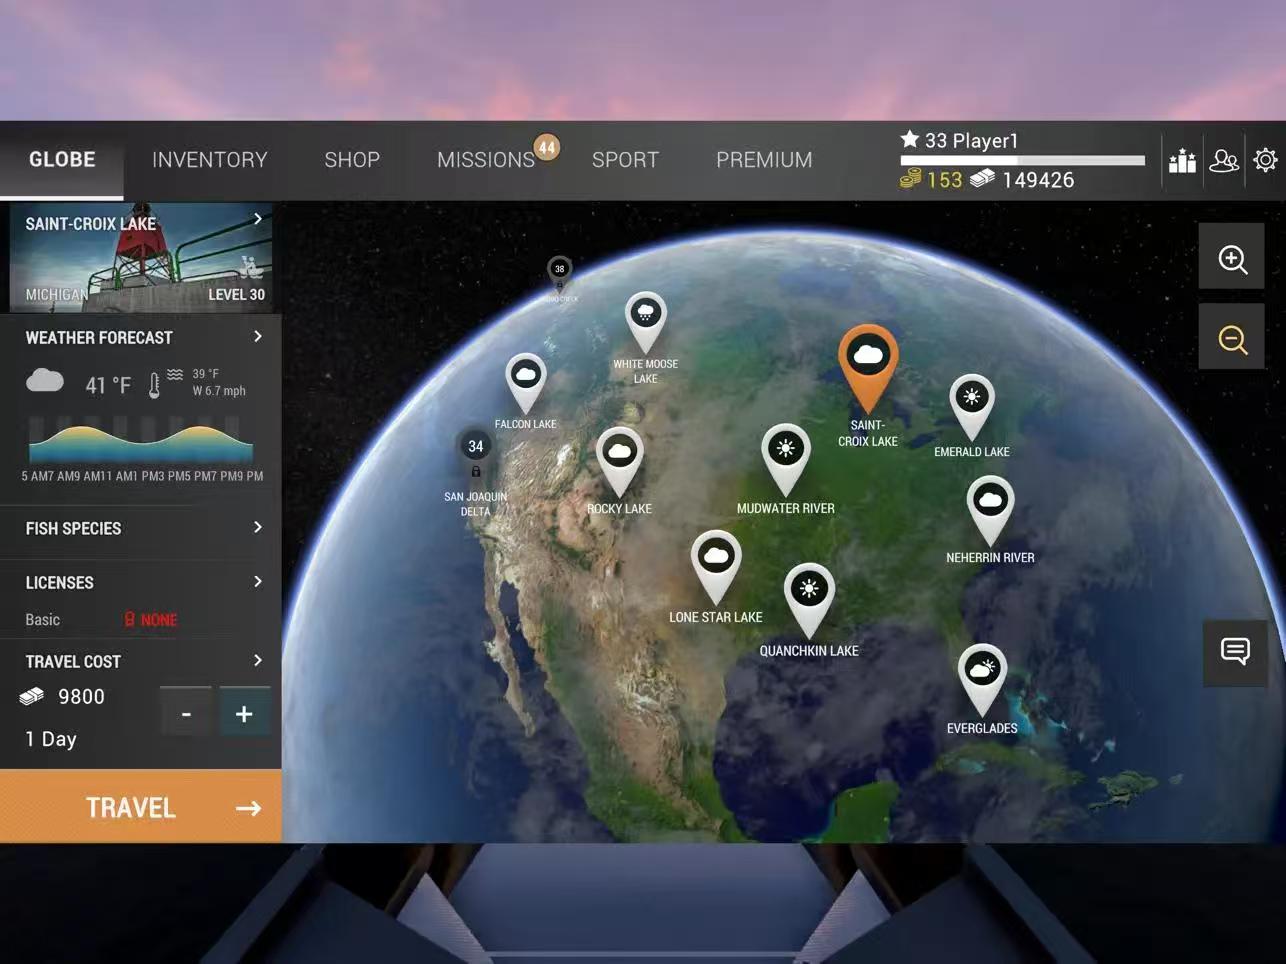Open the chat message icon

pyautogui.click(x=1235, y=652)
